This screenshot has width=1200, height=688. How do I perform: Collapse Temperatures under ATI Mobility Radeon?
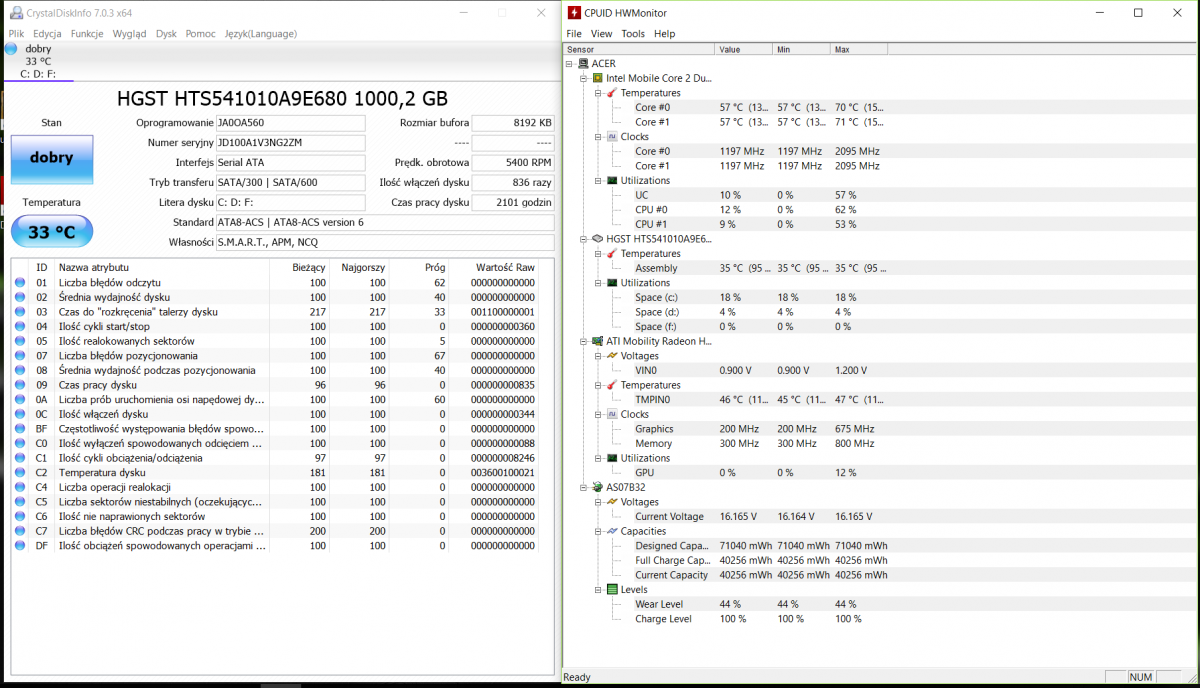(598, 385)
